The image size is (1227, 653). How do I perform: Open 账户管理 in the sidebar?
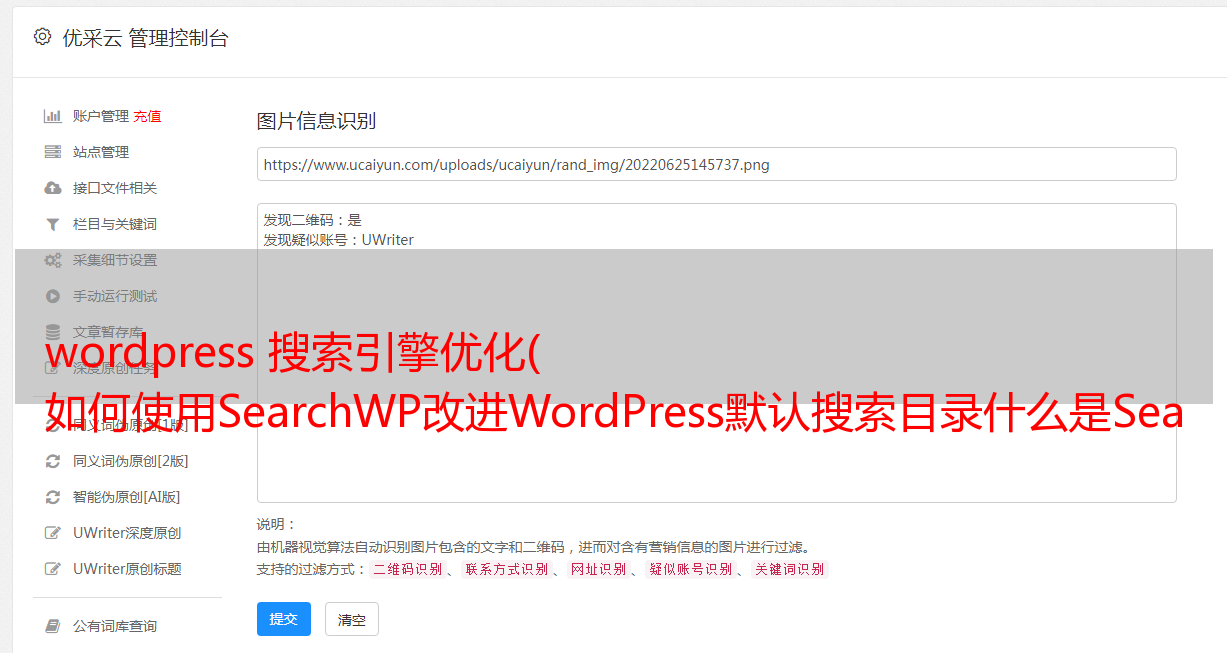pos(101,116)
